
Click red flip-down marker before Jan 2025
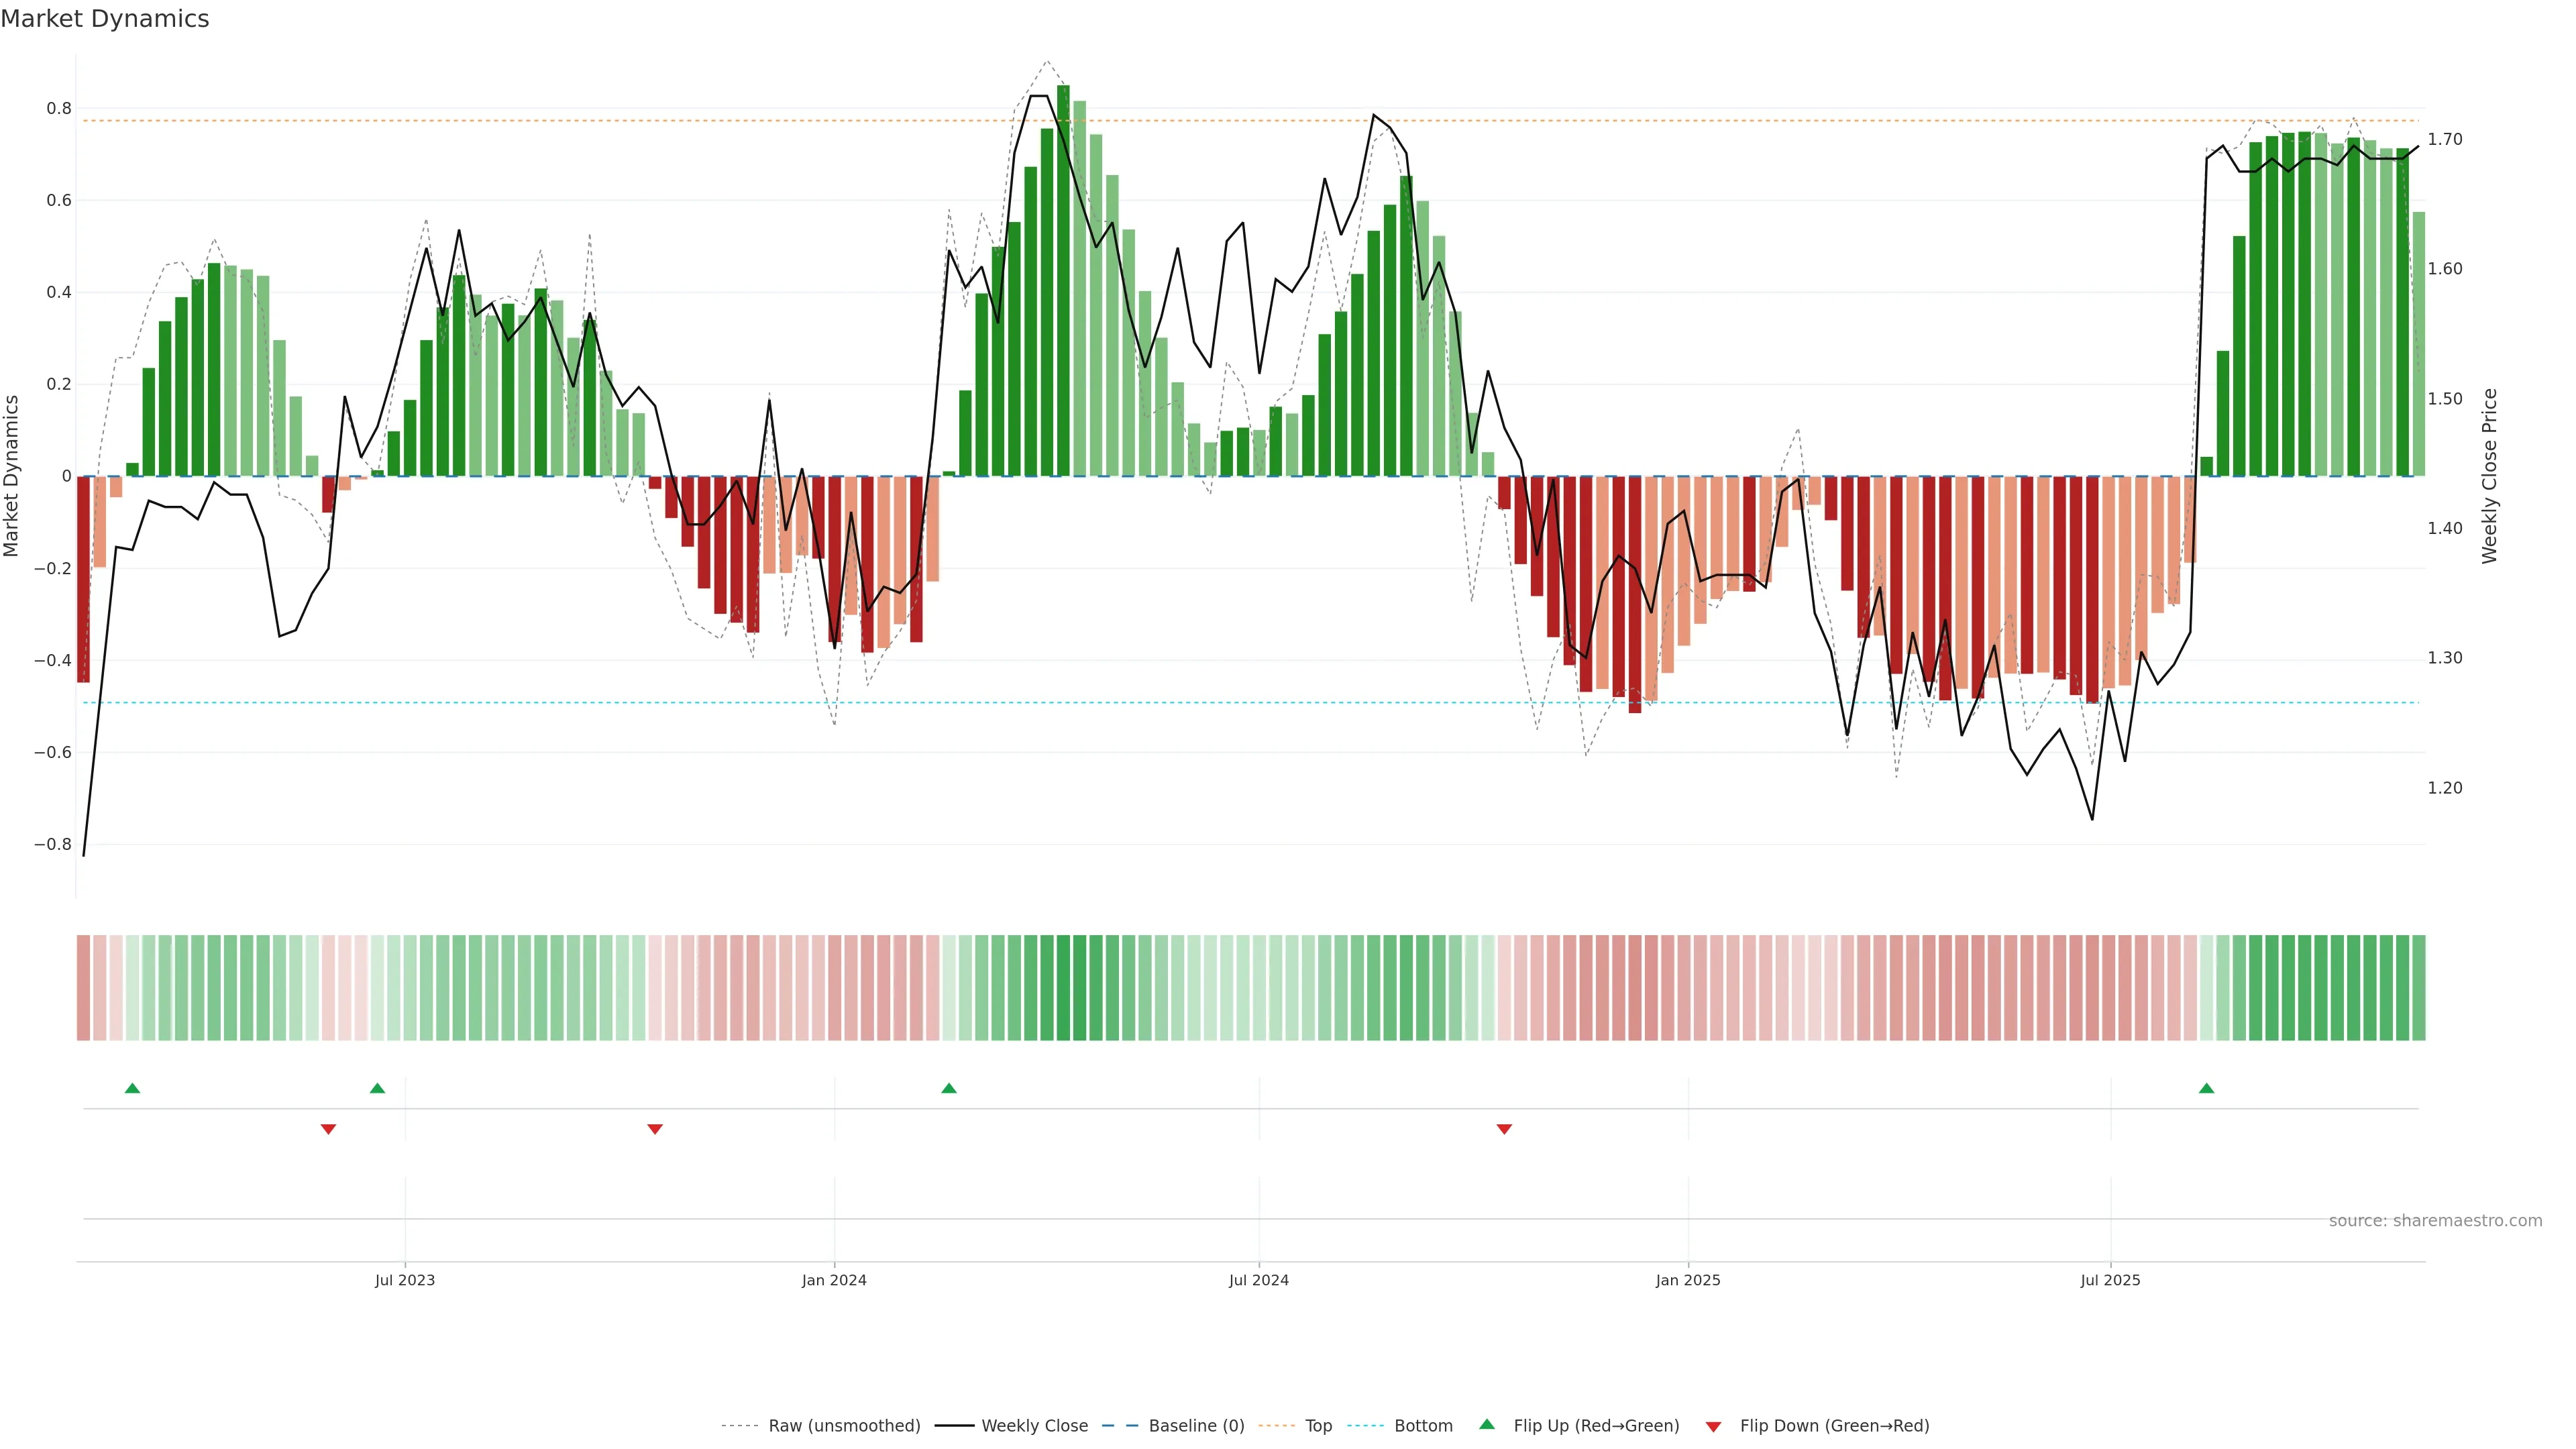pyautogui.click(x=1504, y=1129)
